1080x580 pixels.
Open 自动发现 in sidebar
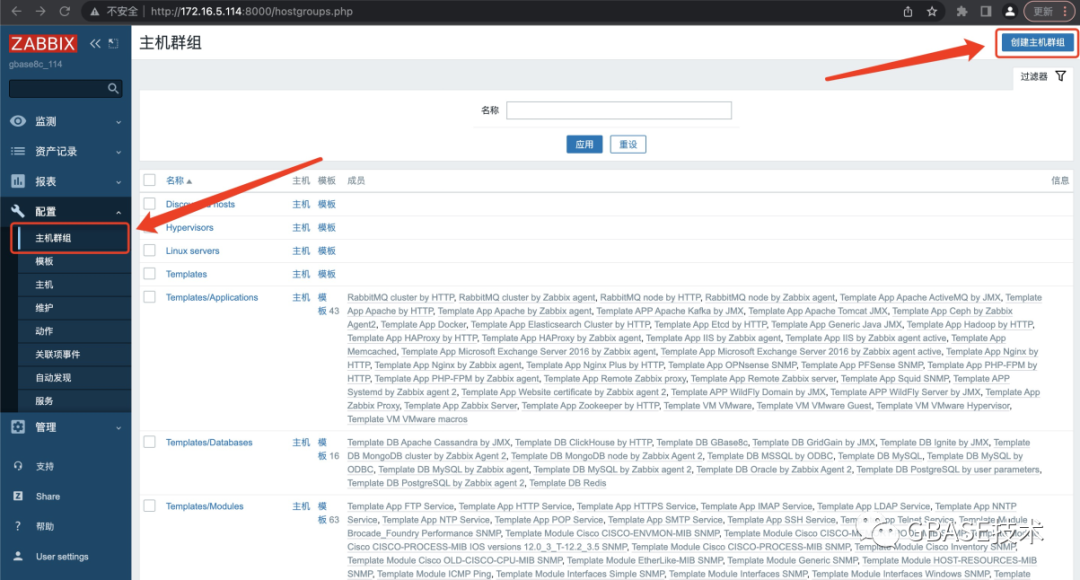pyautogui.click(x=53, y=378)
